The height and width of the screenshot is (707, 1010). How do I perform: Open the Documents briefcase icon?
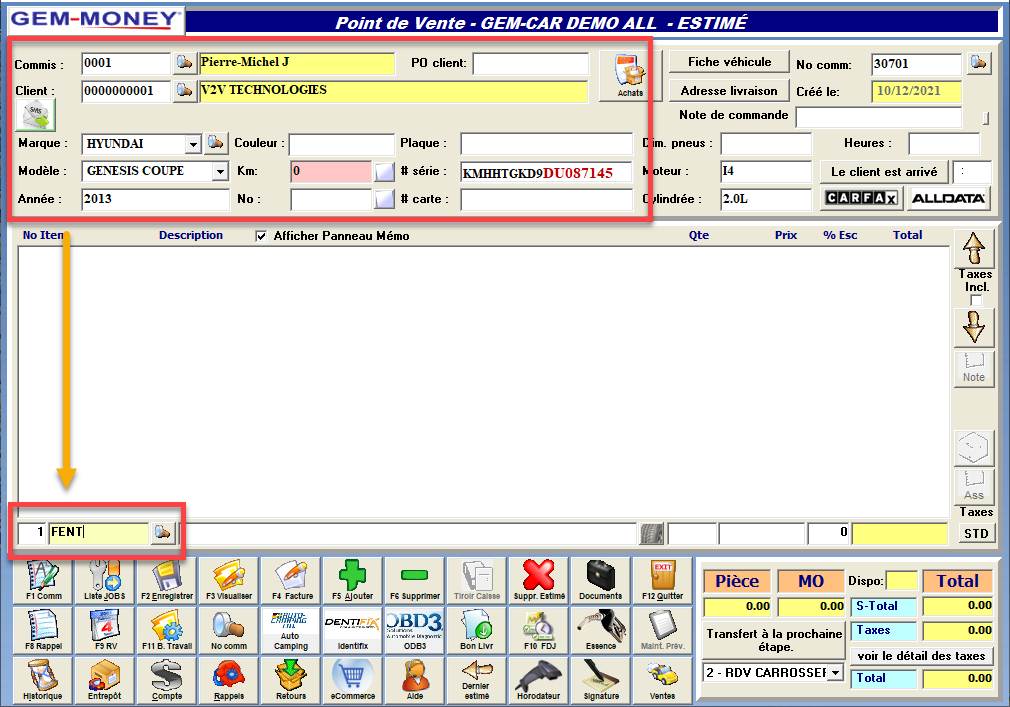tap(600, 580)
